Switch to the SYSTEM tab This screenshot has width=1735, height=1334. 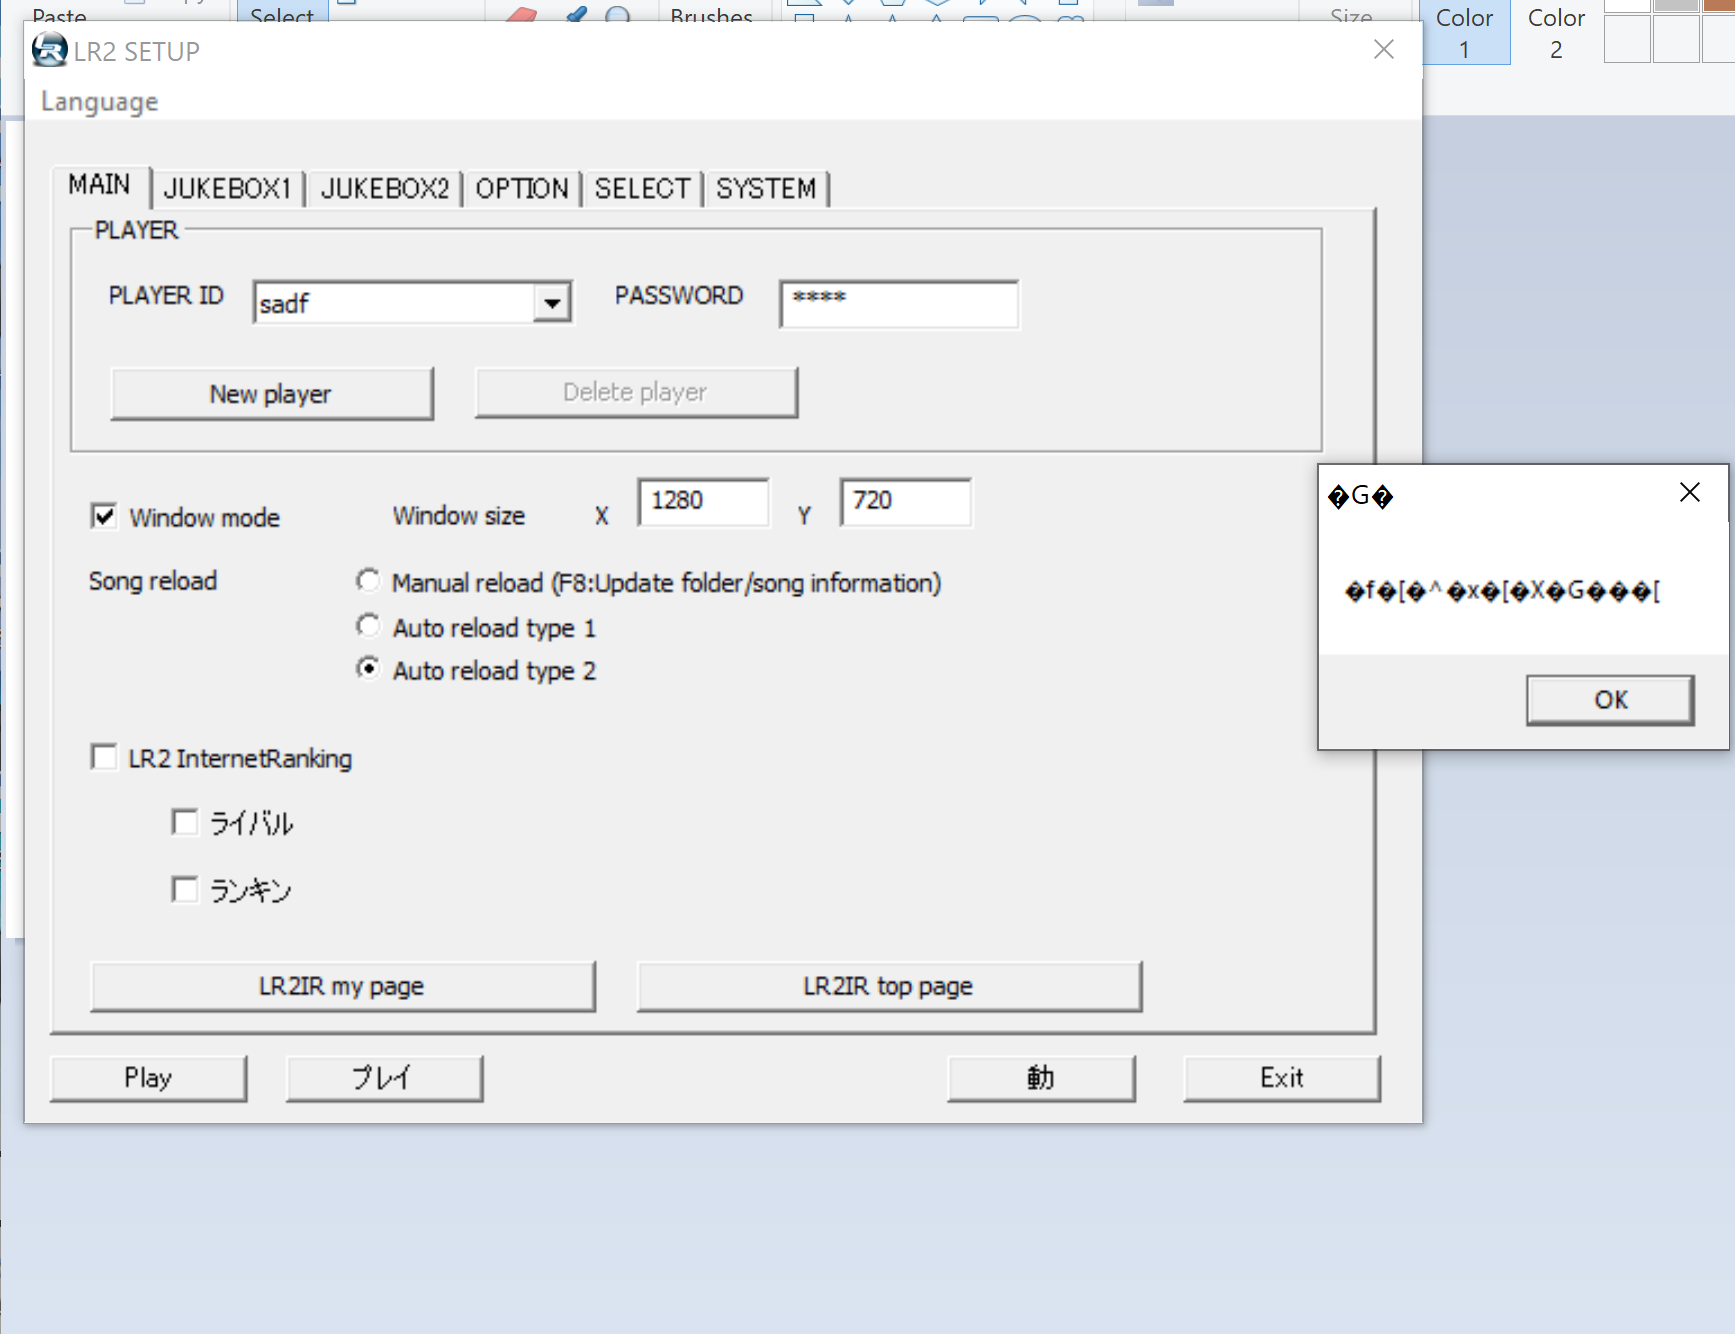tap(766, 189)
